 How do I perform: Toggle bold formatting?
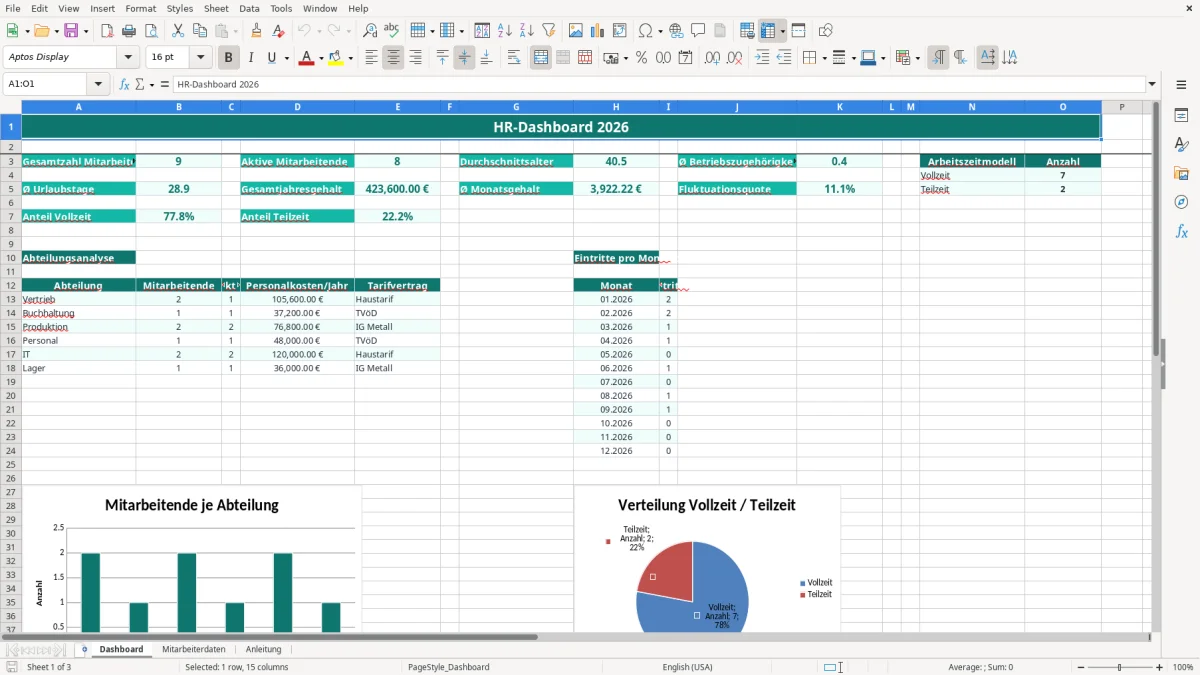click(229, 58)
